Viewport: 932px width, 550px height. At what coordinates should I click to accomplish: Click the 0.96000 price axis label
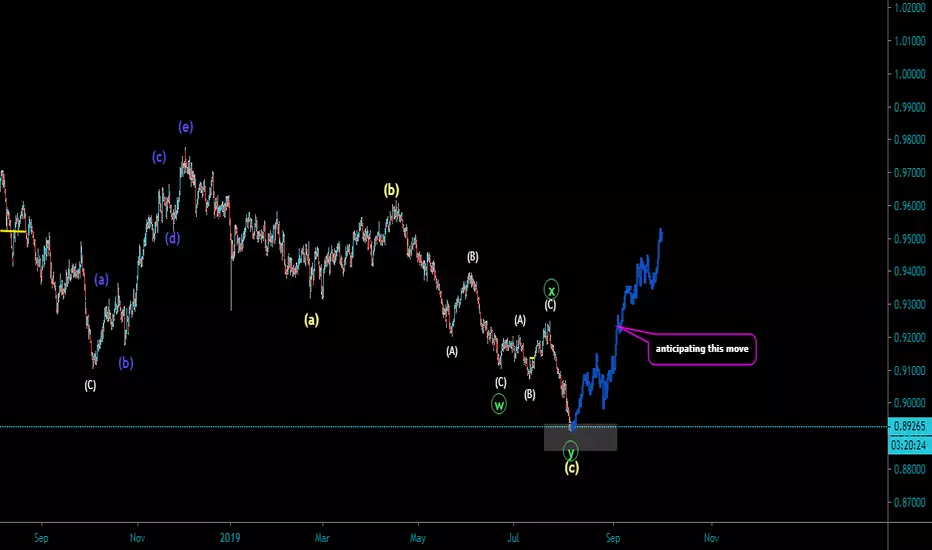point(909,206)
